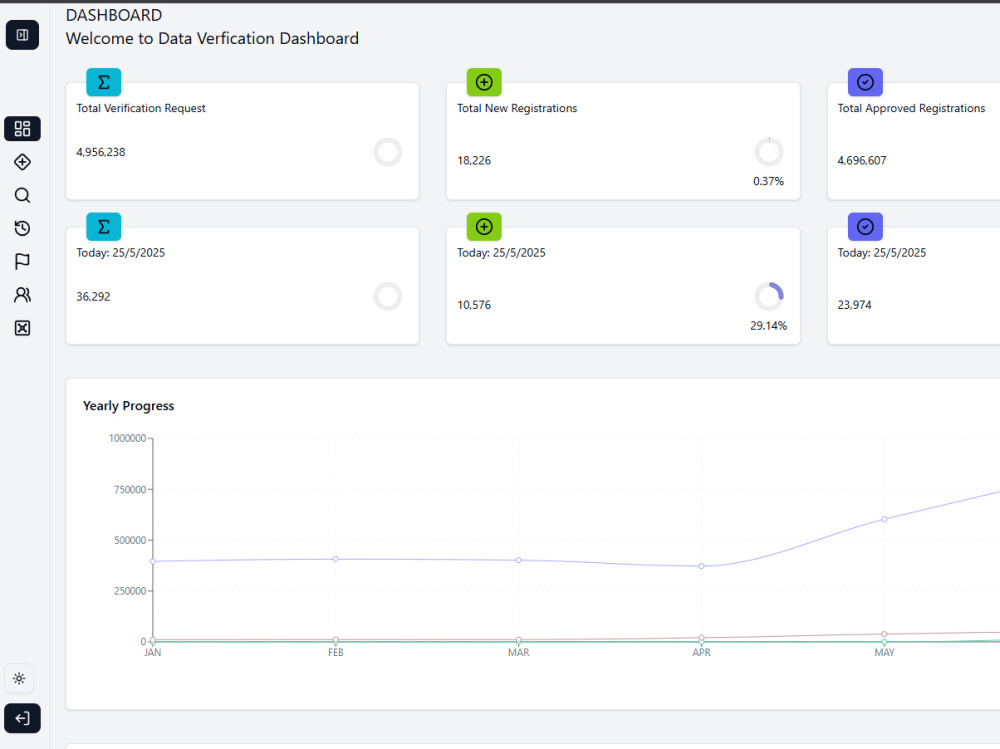1000x749 pixels.
Task: Click the 29.14% progress ring
Action: [x=769, y=297]
